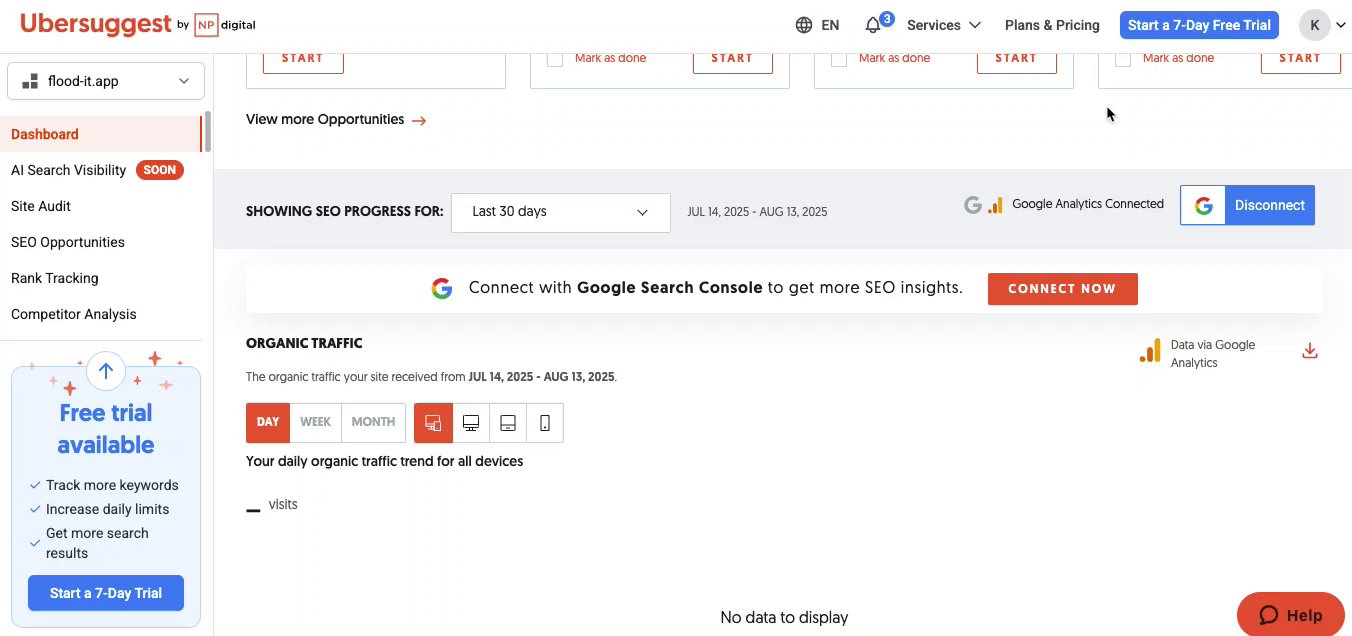The image size is (1352, 636).
Task: Open notifications bell icon
Action: [873, 25]
